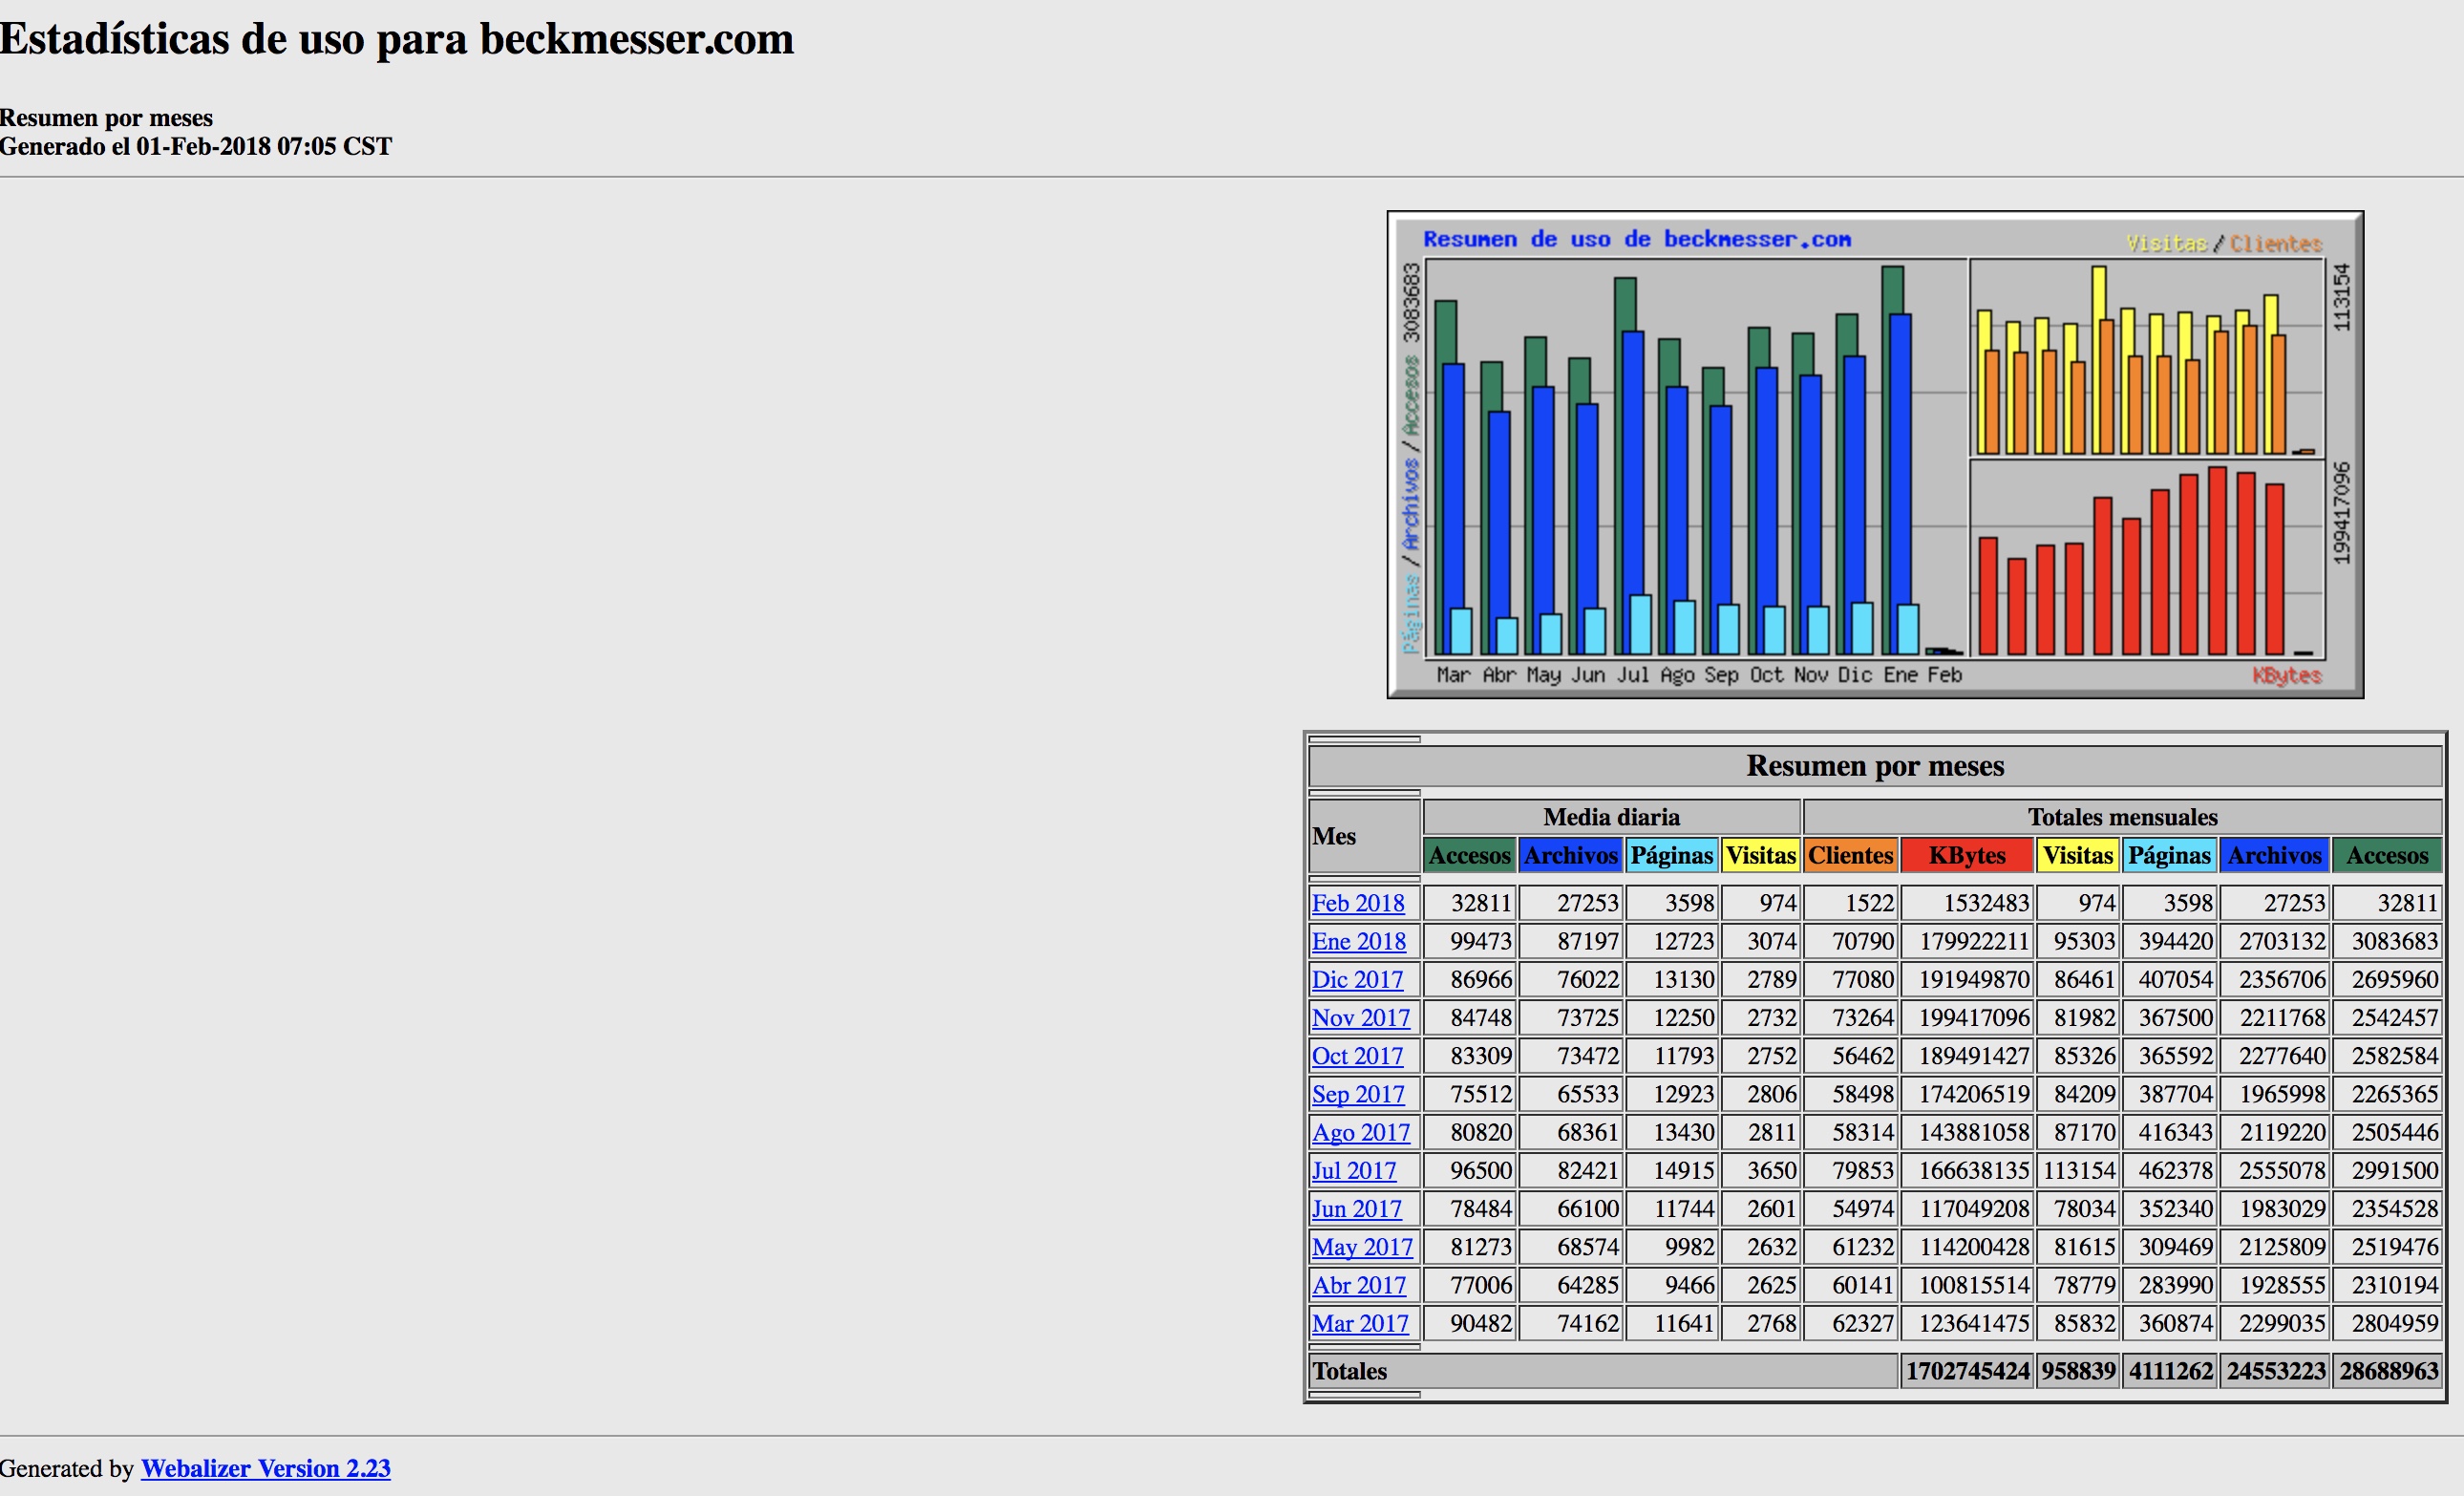Click the red KBytes column header
Viewport: 2464px width, 1496px height.
click(1966, 855)
